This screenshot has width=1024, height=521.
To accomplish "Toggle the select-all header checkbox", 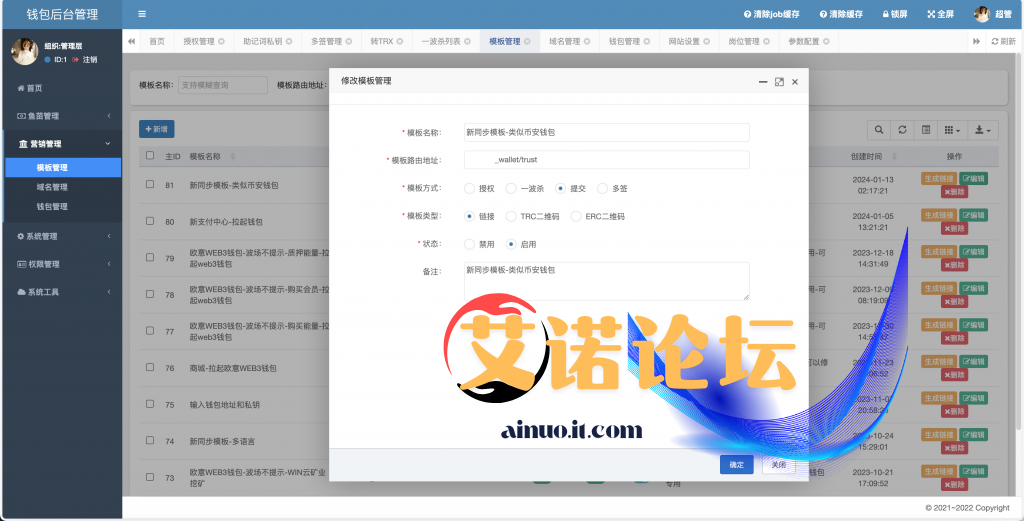I will click(x=150, y=155).
